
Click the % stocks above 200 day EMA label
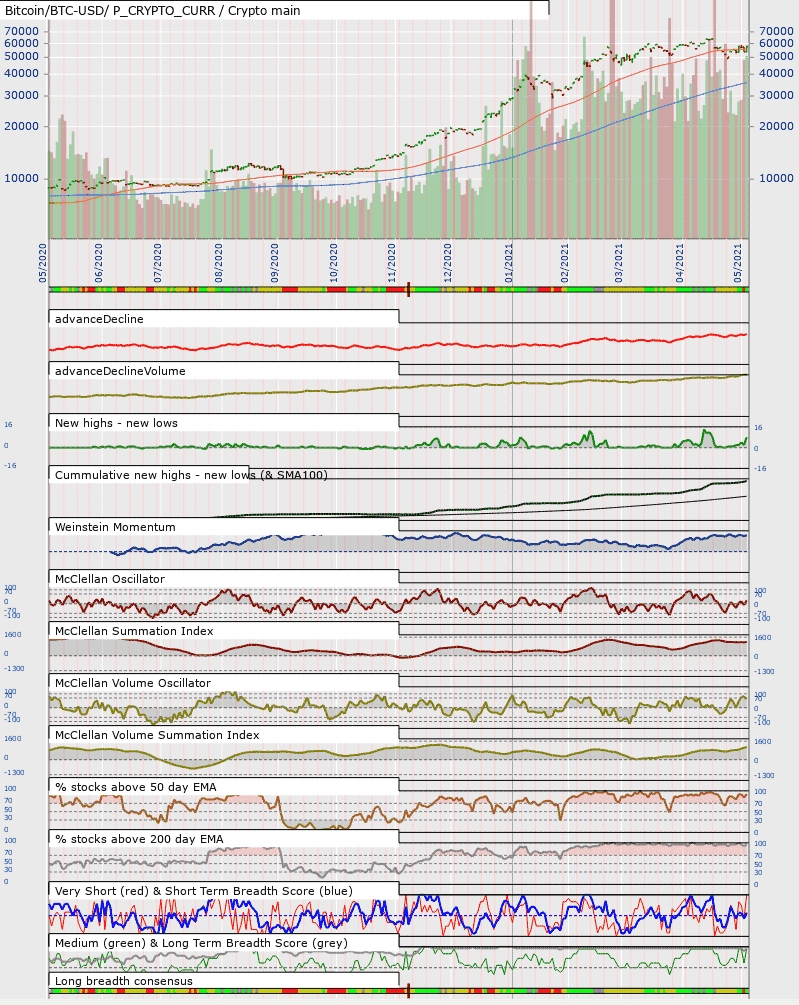pos(139,839)
